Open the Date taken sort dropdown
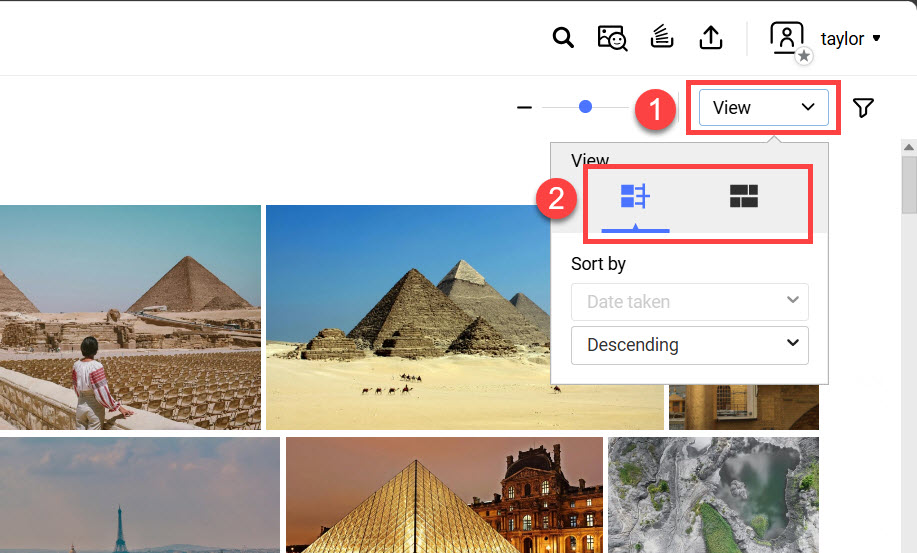 tap(690, 302)
